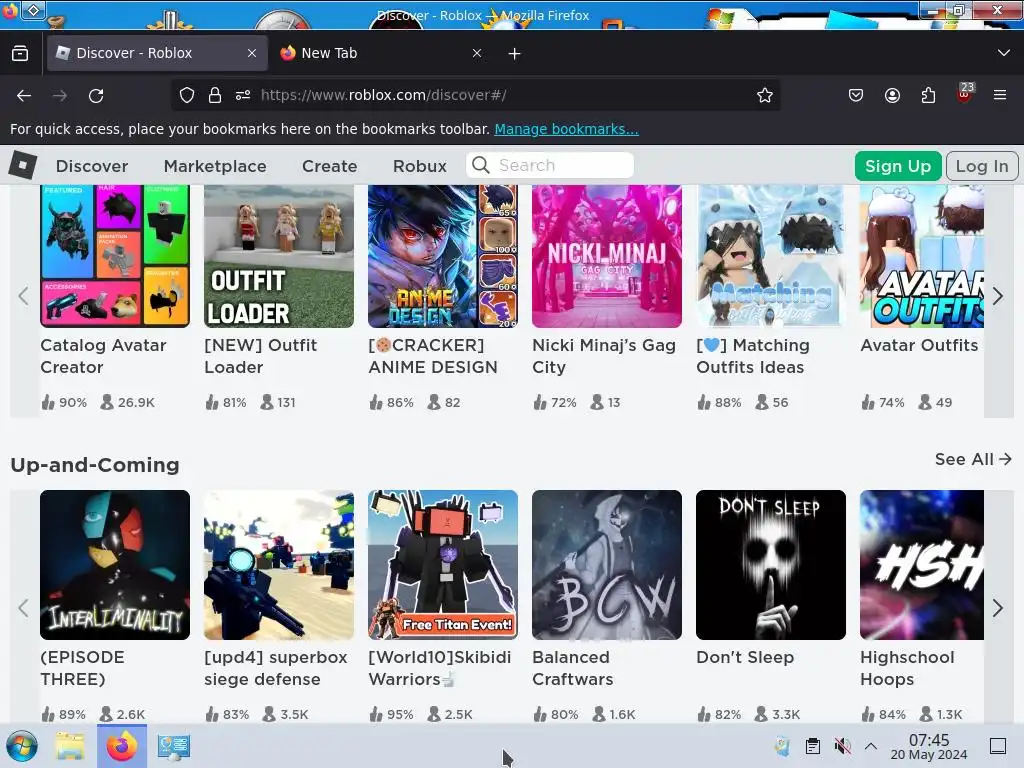Viewport: 1024px width, 768px height.
Task: Unmute the volume tray icon
Action: click(842, 746)
